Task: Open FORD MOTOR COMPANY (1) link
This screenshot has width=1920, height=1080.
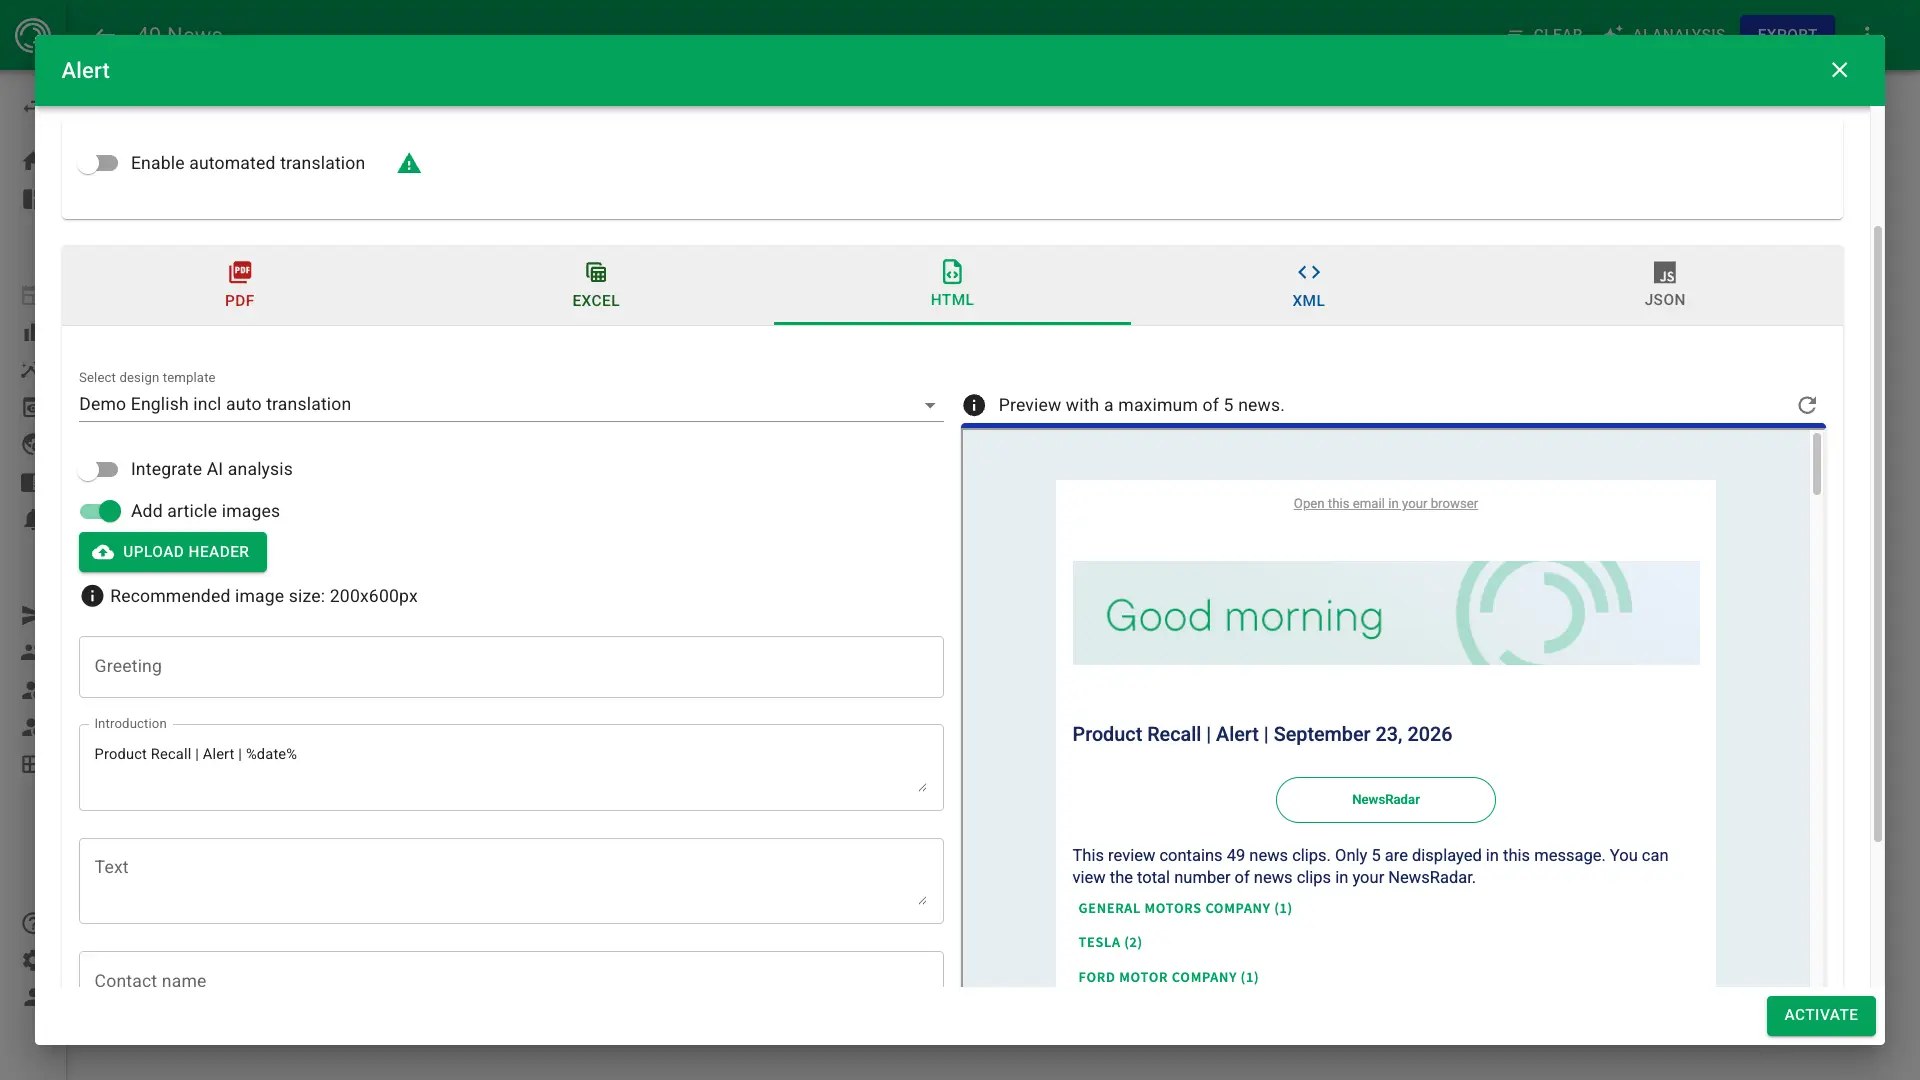Action: click(1168, 977)
